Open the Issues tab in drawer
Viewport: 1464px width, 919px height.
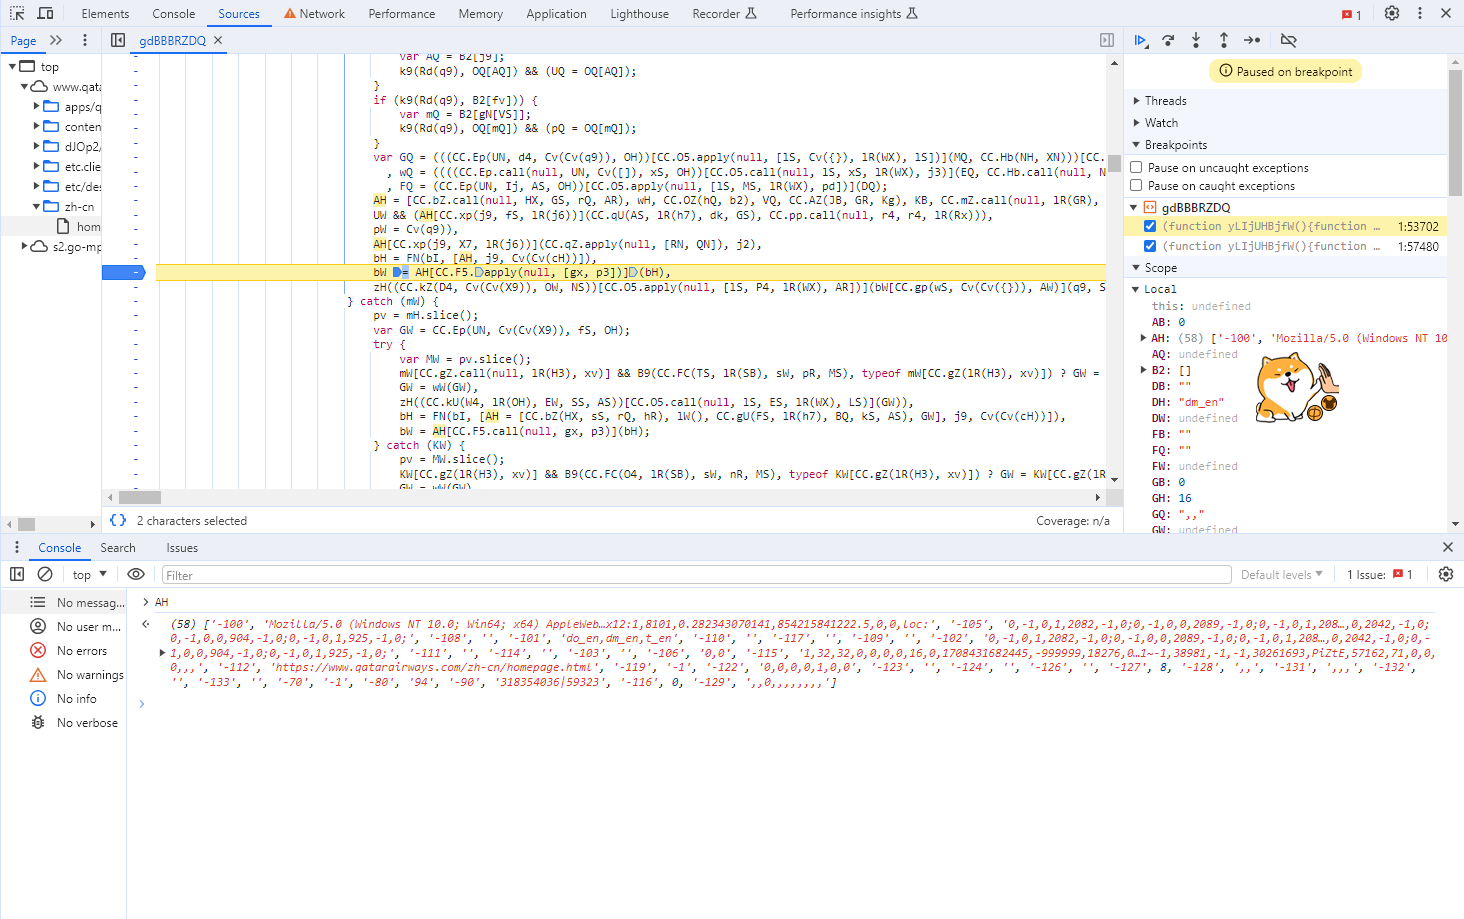182,548
